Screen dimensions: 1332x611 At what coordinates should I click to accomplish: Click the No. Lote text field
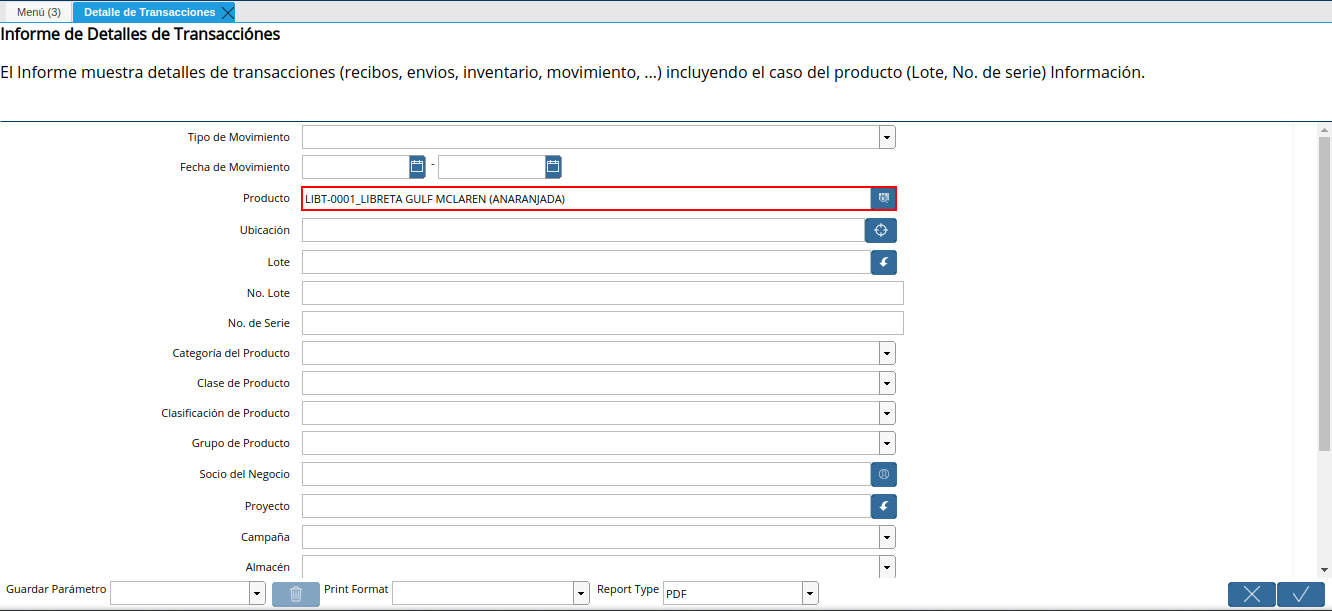point(602,293)
